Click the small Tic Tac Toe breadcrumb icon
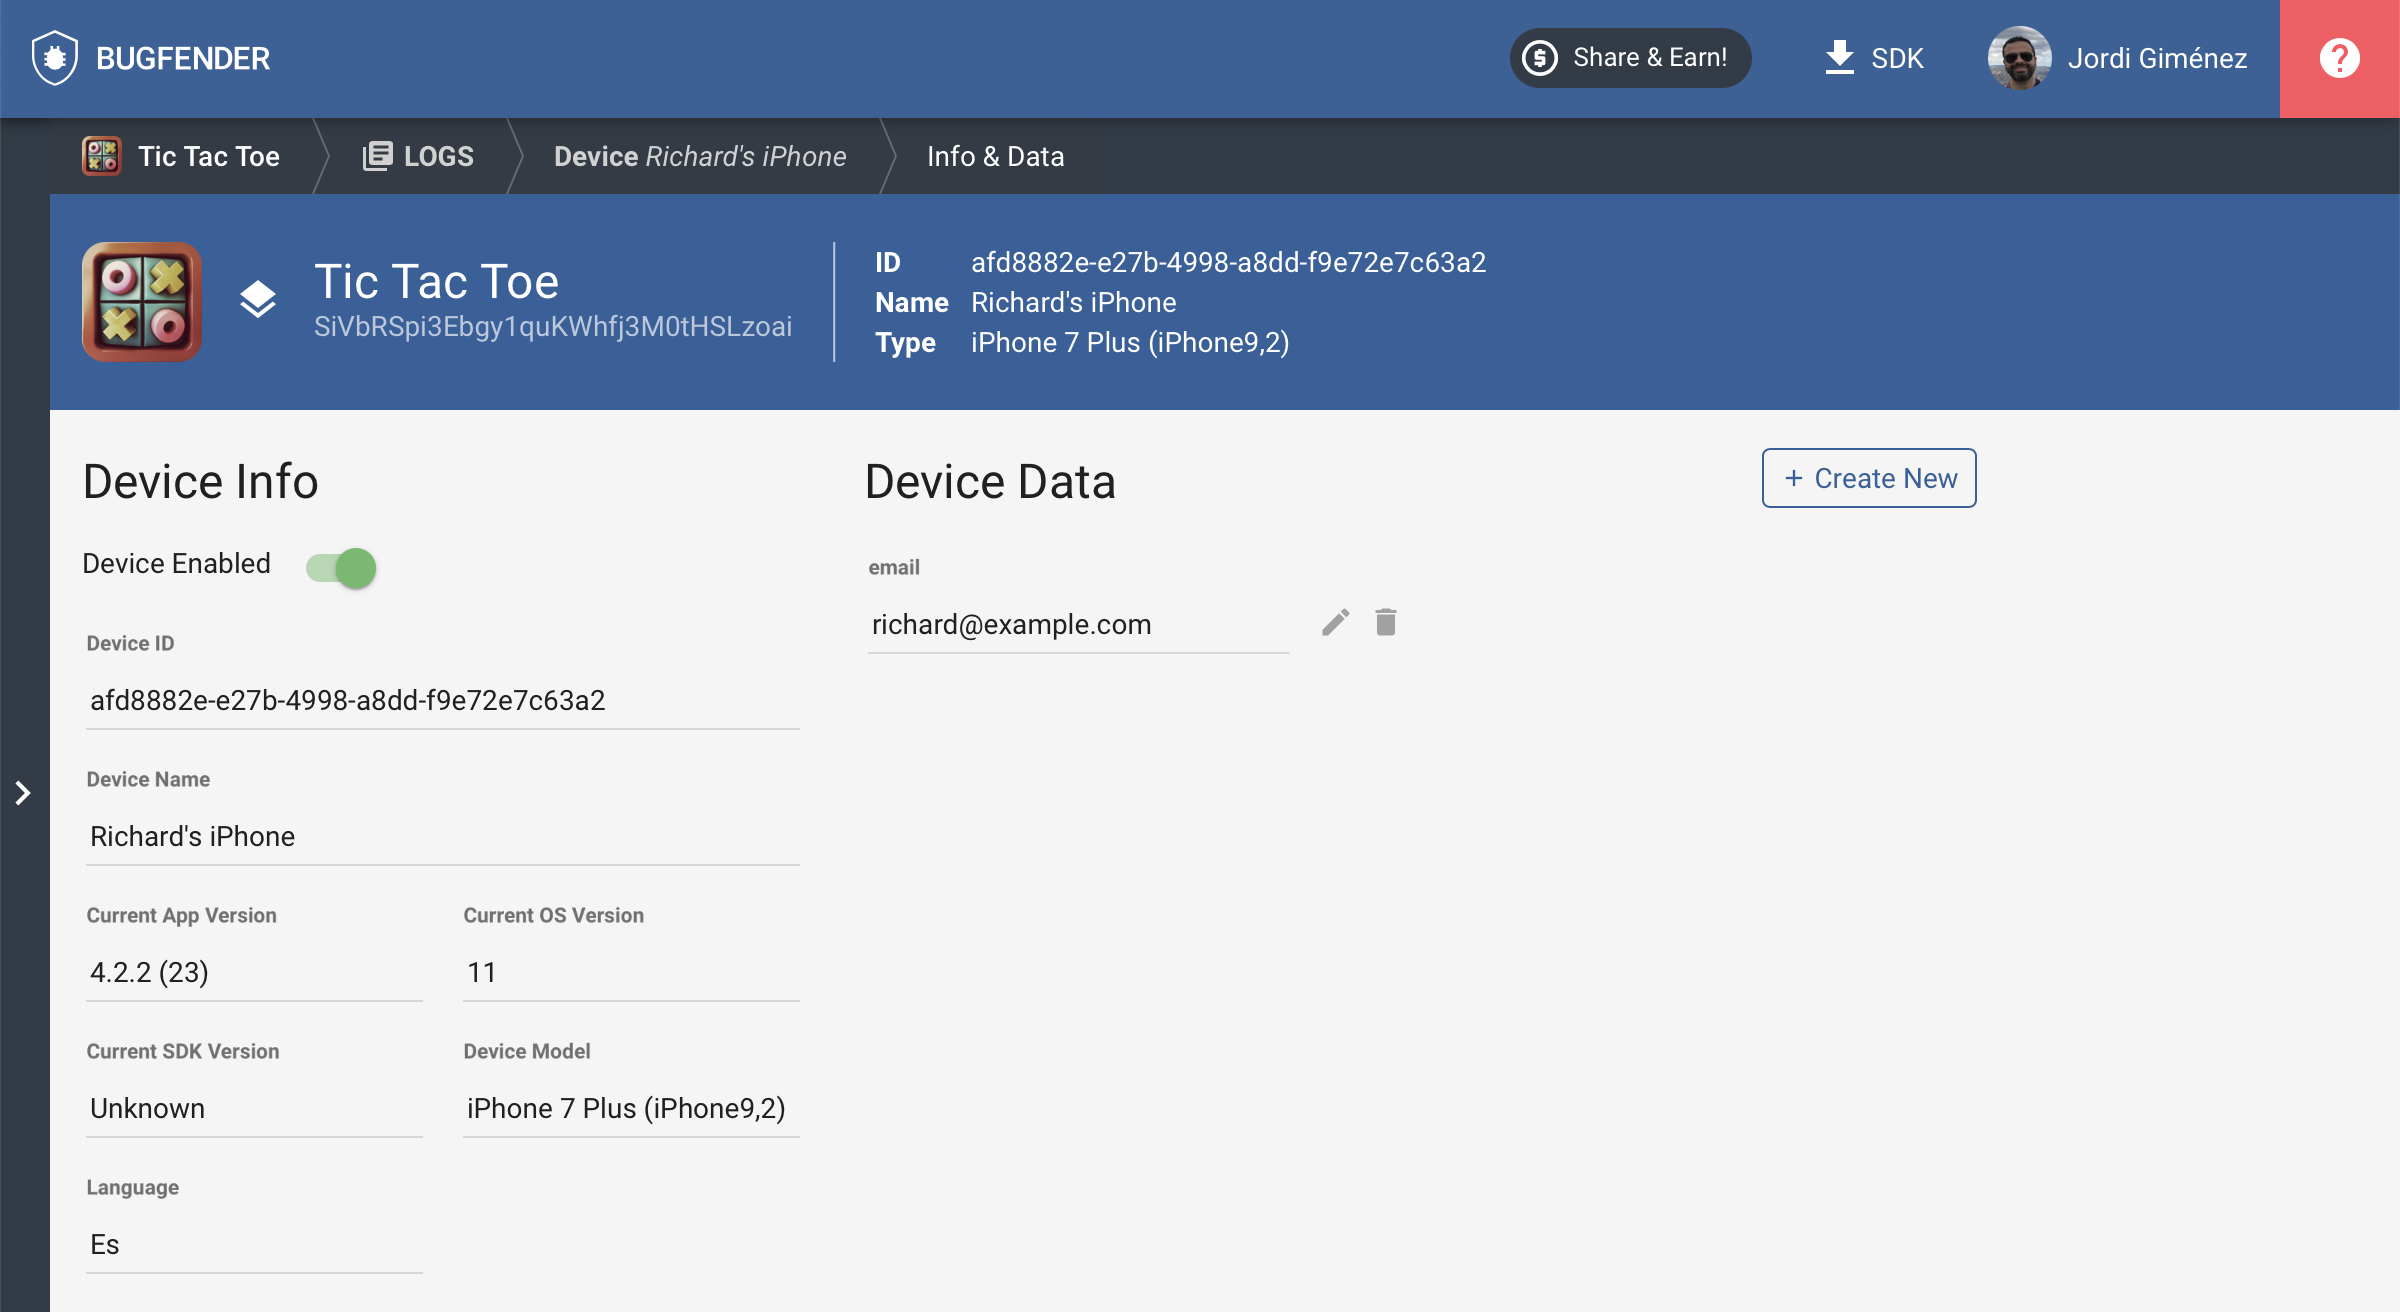The image size is (2400, 1312). tap(102, 156)
